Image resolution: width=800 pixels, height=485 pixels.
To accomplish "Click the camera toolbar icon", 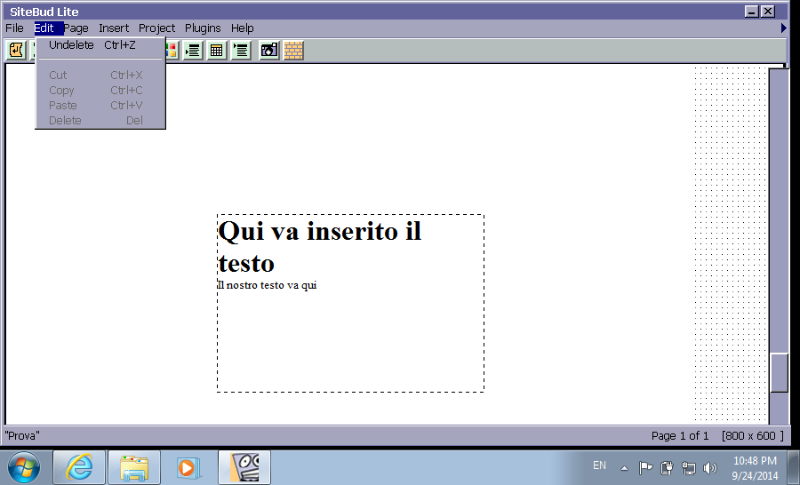I will click(x=269, y=50).
